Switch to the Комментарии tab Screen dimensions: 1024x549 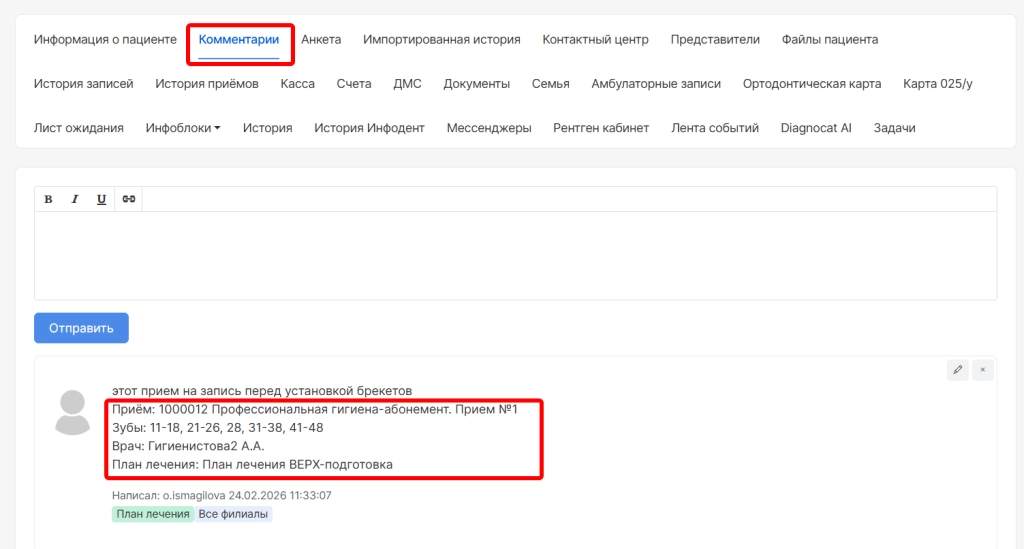(x=238, y=40)
